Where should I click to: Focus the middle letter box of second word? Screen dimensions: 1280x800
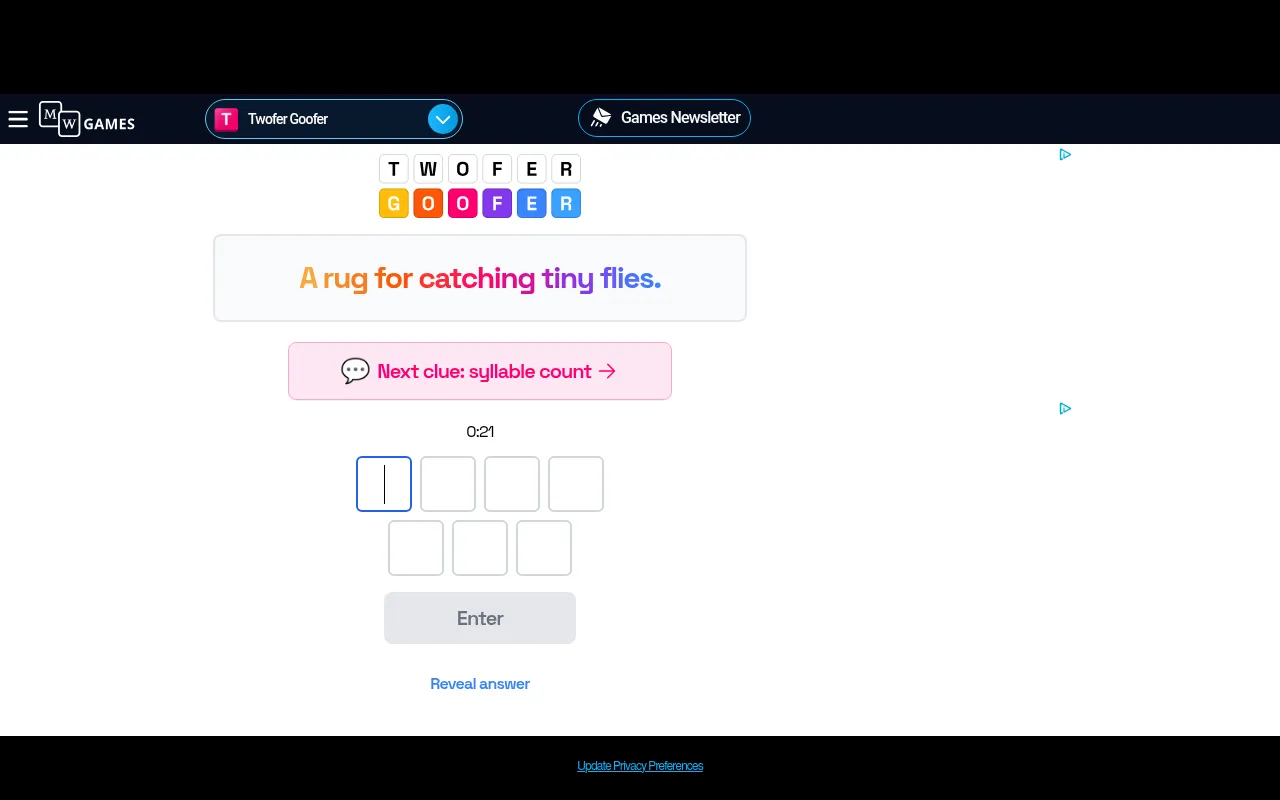(480, 548)
